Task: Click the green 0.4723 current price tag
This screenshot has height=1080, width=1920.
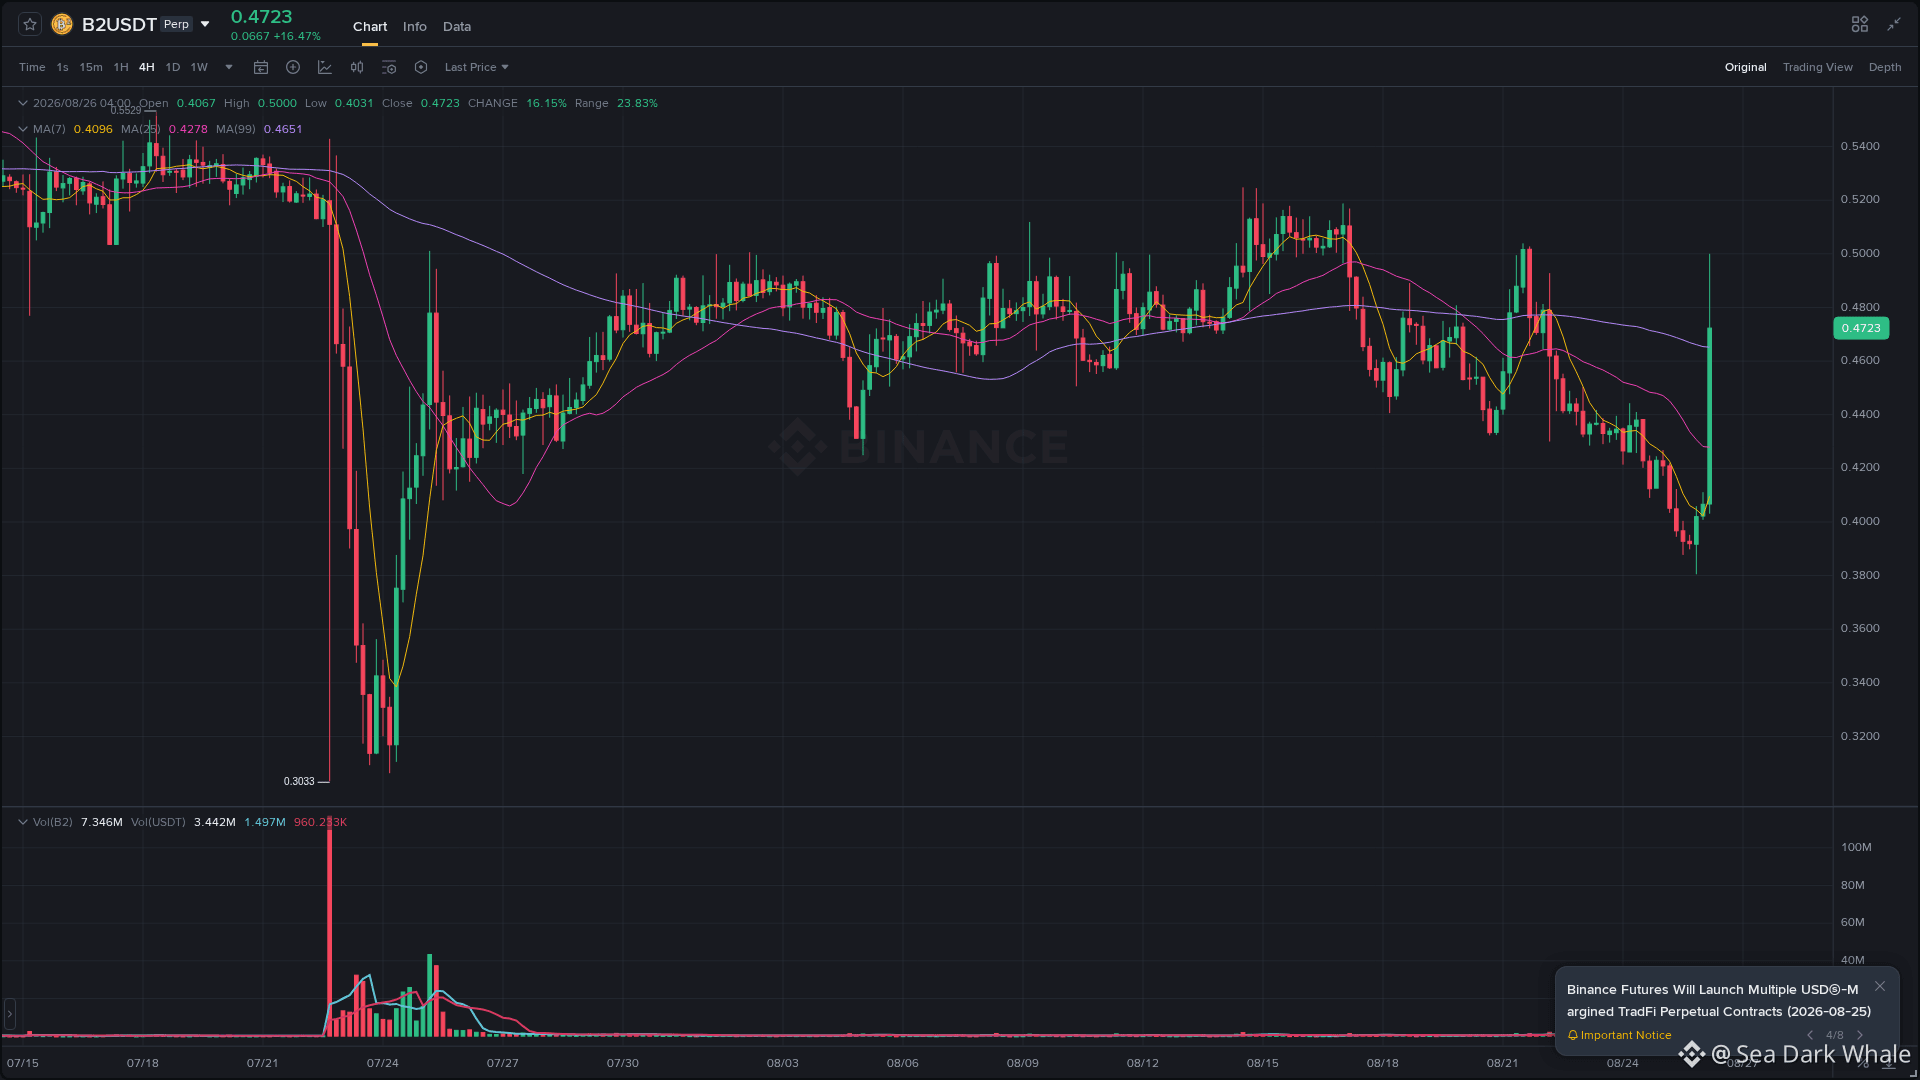Action: tap(1861, 328)
